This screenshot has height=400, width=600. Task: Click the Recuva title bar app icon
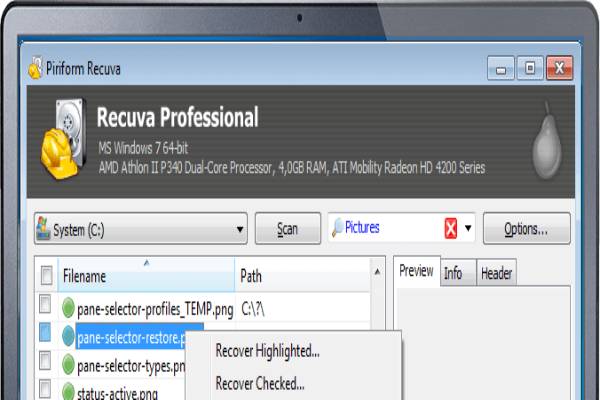35,68
